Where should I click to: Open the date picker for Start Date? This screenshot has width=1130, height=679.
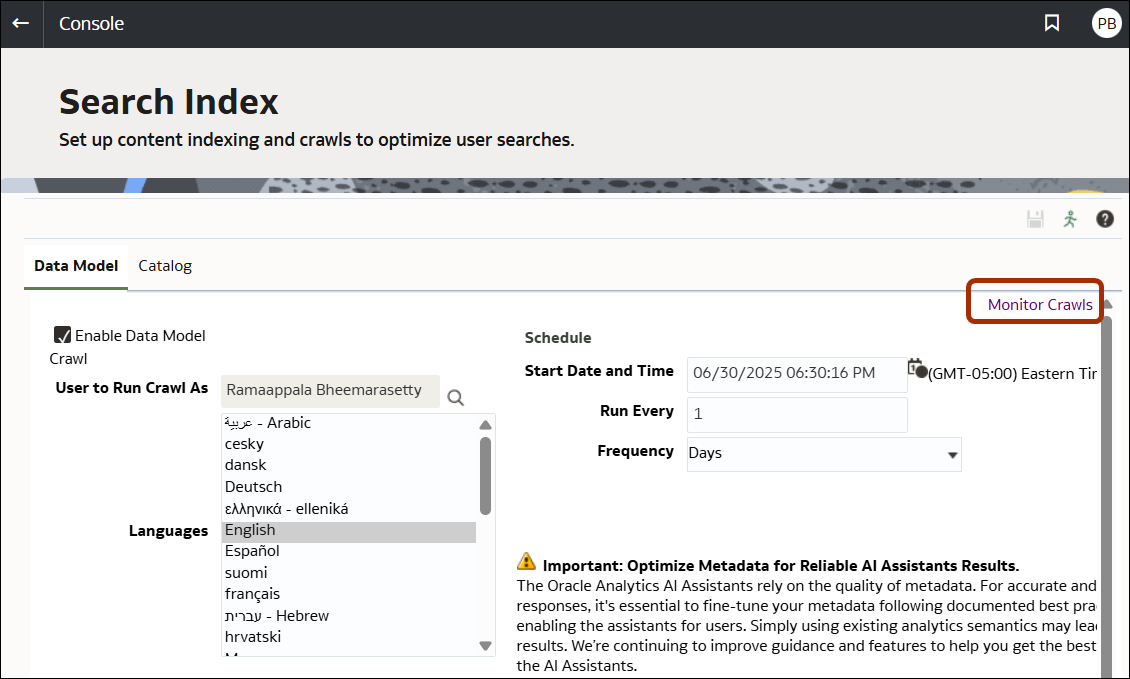tap(916, 368)
